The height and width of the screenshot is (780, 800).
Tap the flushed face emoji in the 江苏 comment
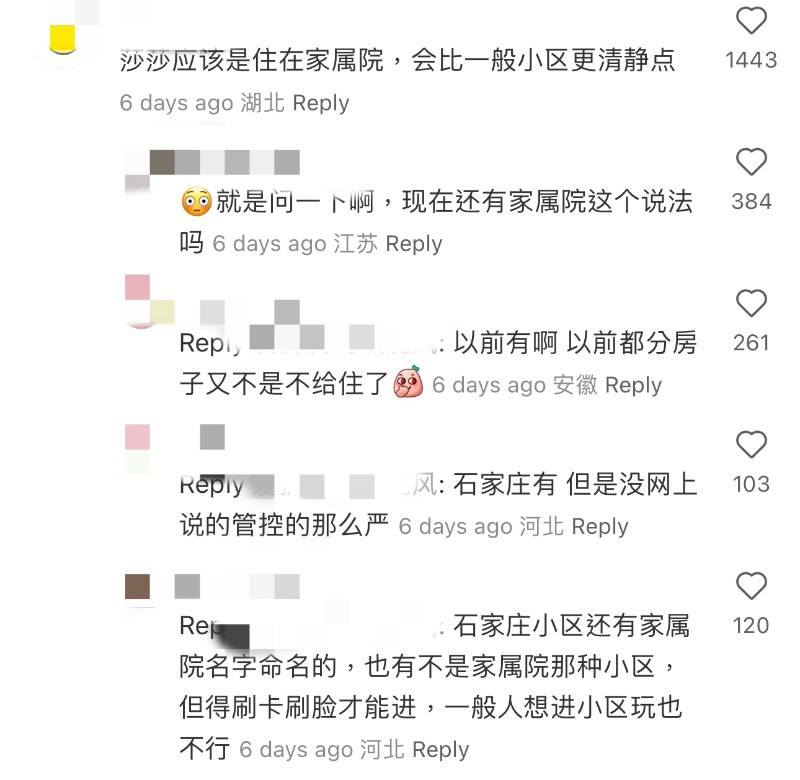196,202
